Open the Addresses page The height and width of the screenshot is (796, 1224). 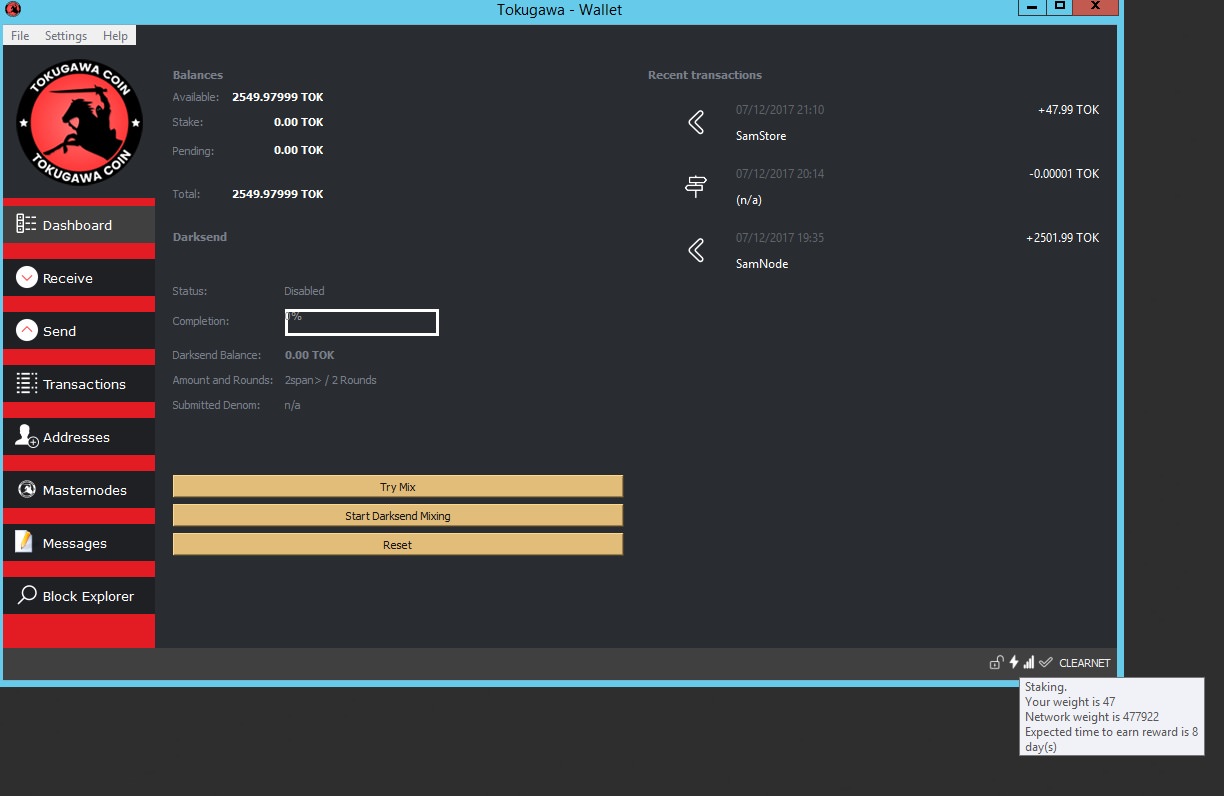coord(79,437)
